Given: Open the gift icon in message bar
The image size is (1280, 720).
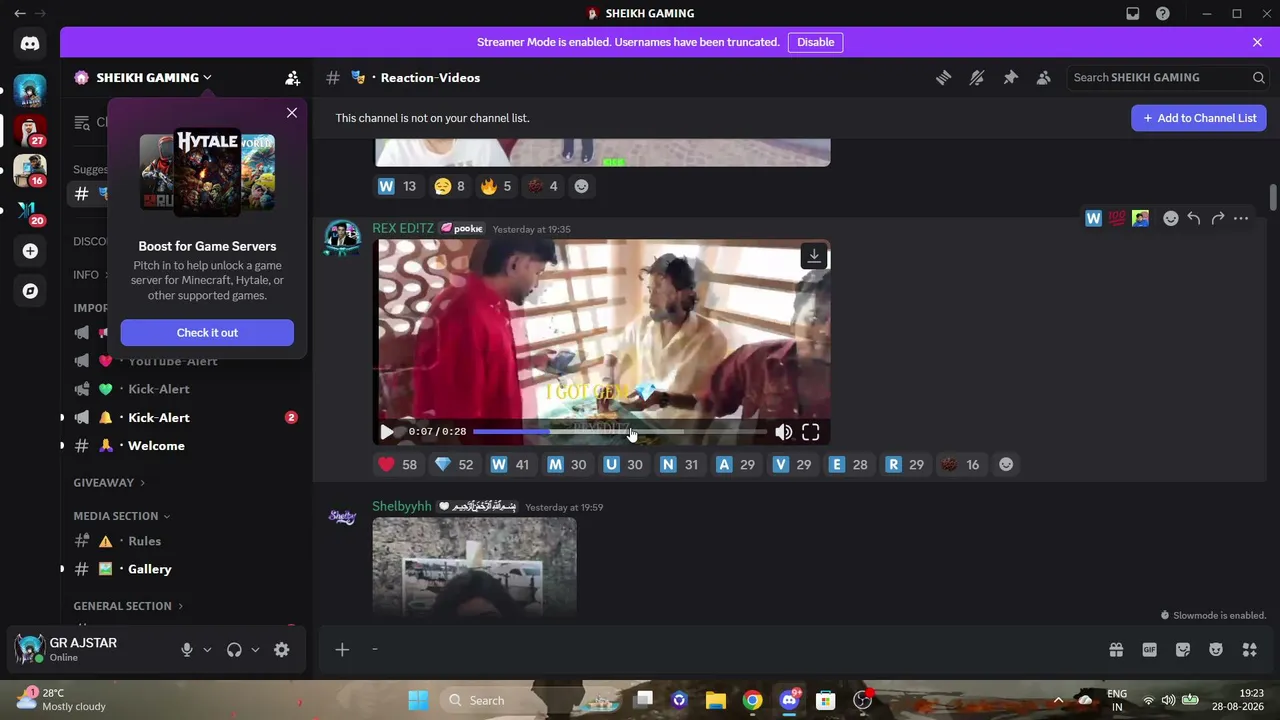Looking at the screenshot, I should tap(1116, 649).
